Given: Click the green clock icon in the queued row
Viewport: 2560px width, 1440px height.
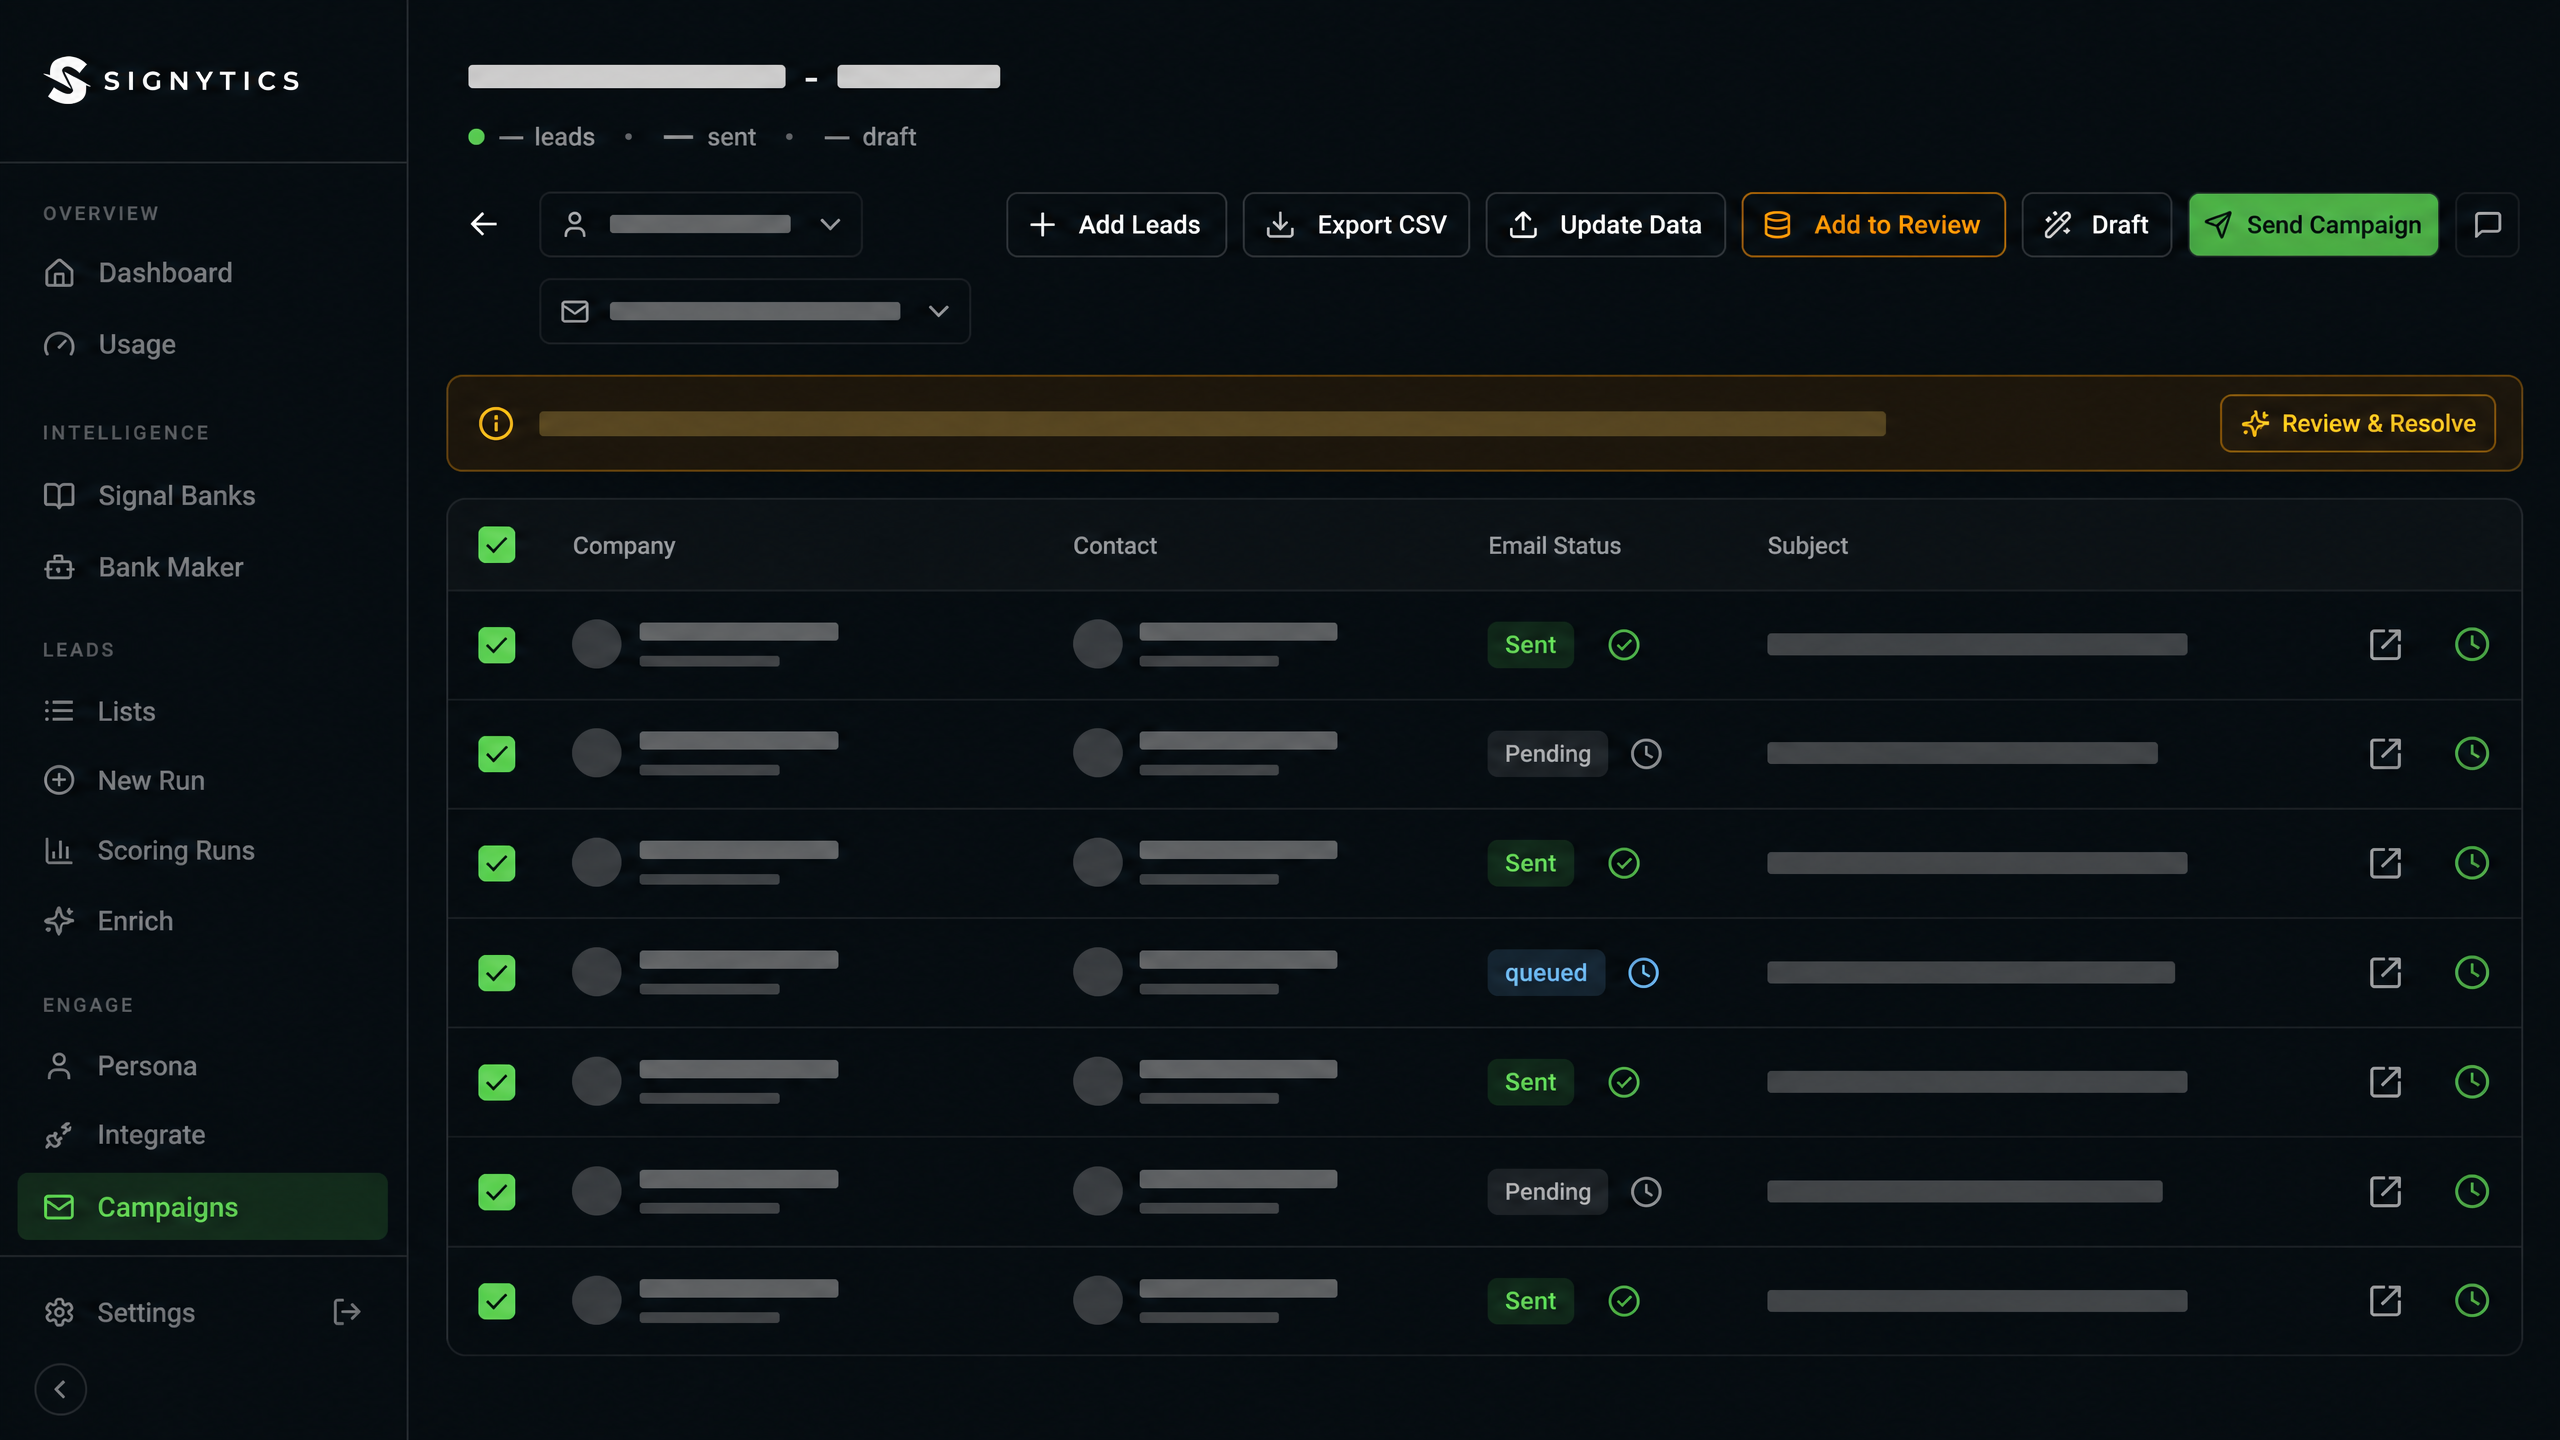Looking at the screenshot, I should coord(2472,973).
